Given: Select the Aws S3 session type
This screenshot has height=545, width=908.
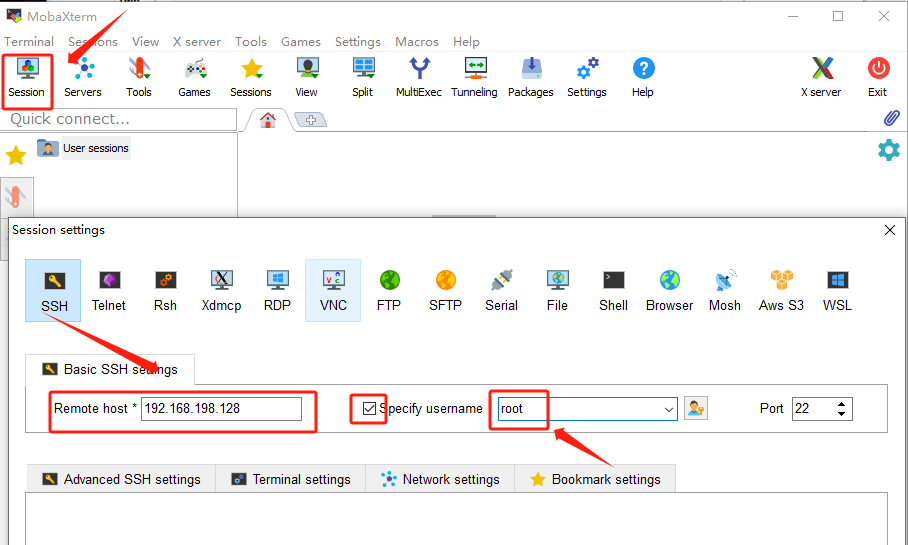Looking at the screenshot, I should pyautogui.click(x=781, y=291).
